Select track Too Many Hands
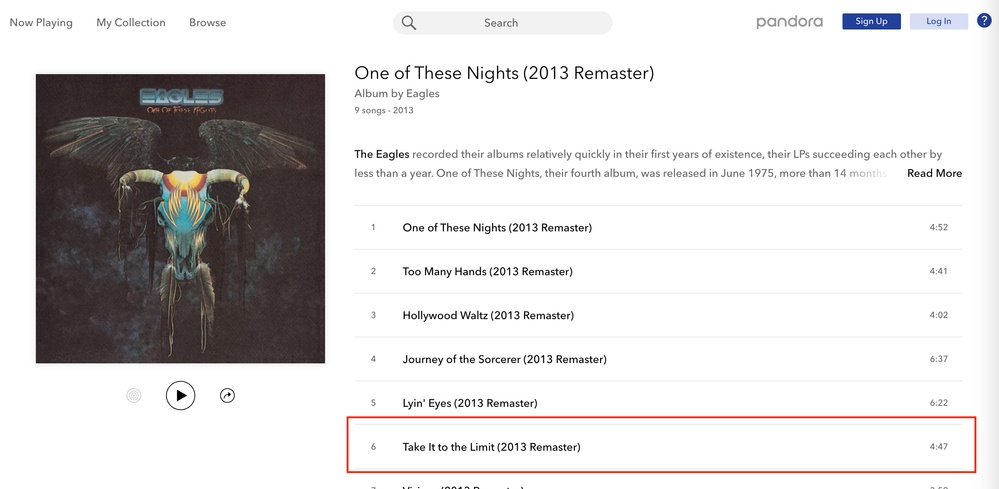This screenshot has height=489, width=999. click(x=487, y=271)
